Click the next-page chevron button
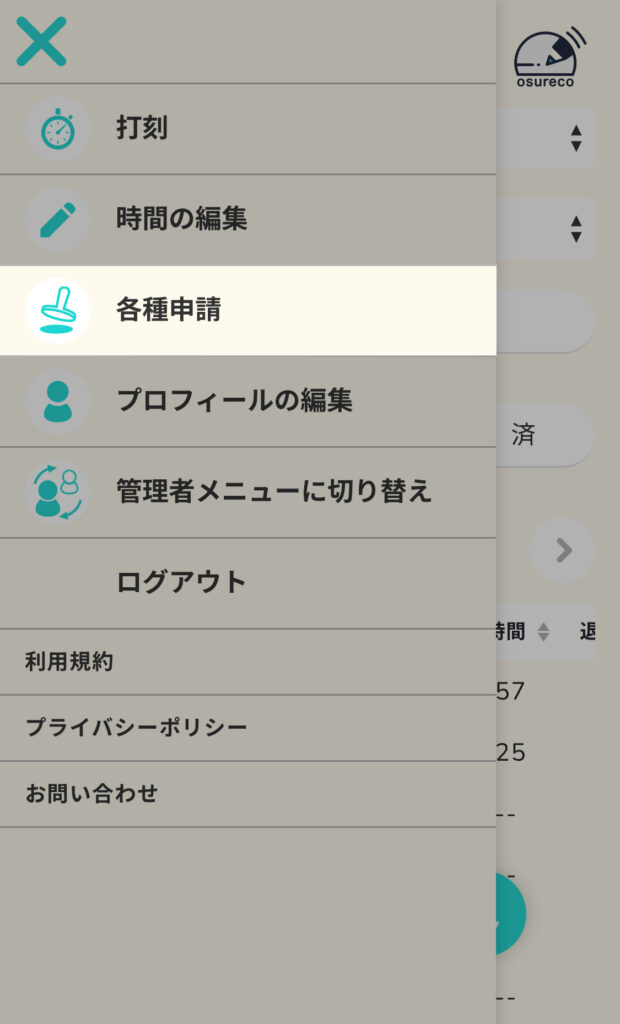This screenshot has width=620, height=1024. (x=563, y=550)
